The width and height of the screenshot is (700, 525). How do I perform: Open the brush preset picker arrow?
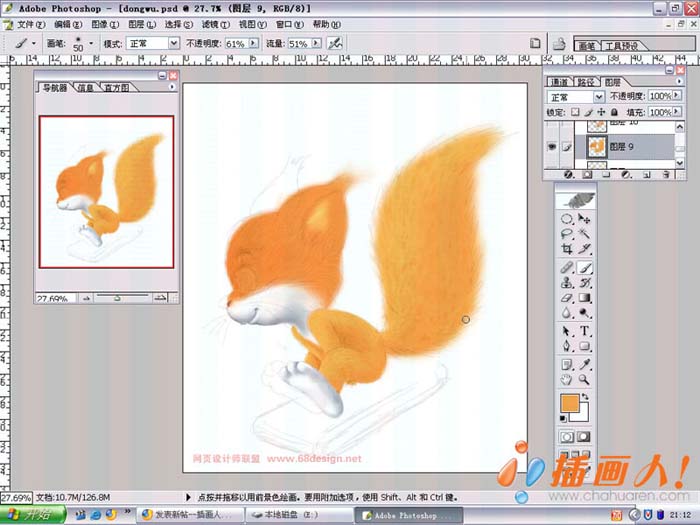point(91,43)
